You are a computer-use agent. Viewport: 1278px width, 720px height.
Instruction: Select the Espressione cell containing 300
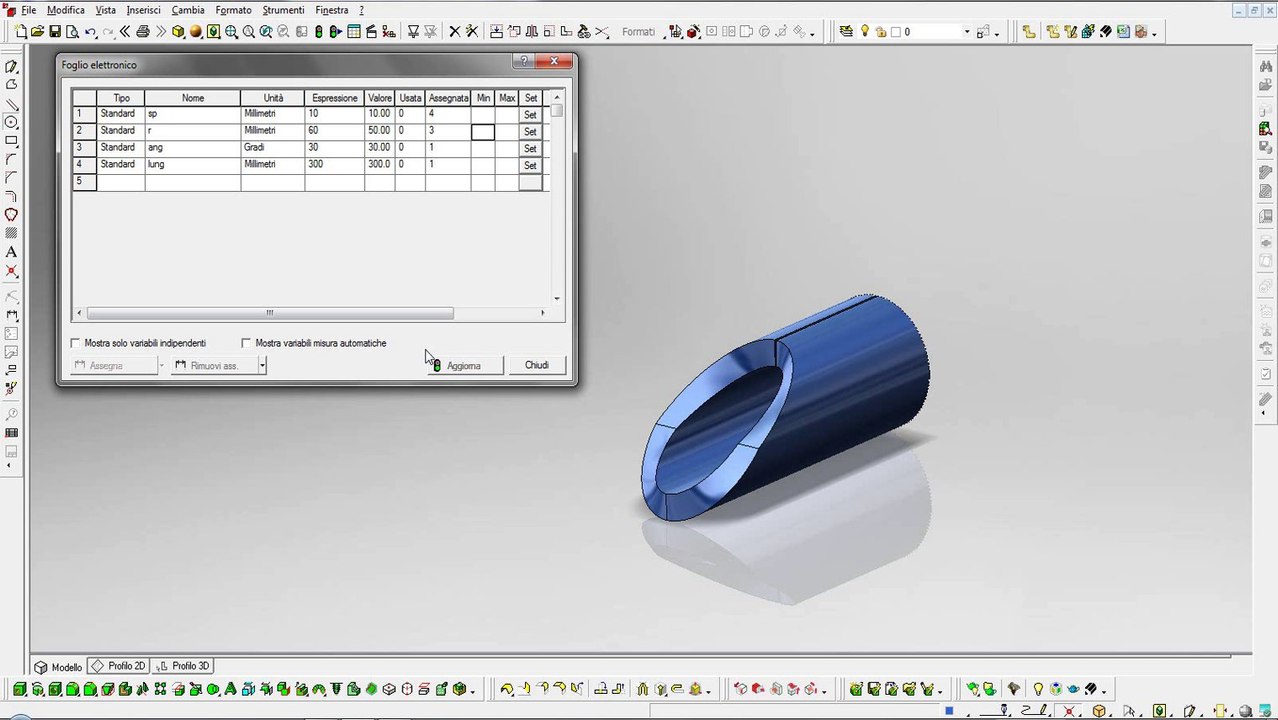(335, 164)
